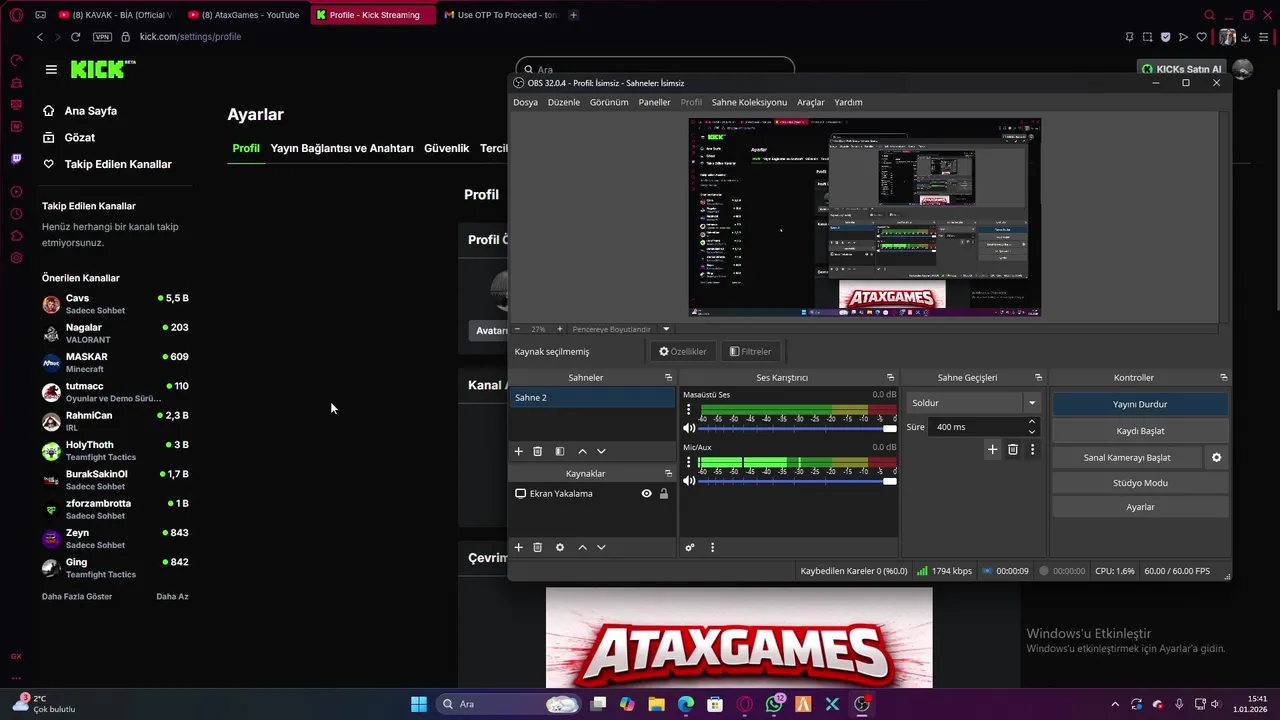Decrease Süre duration stepper down
Viewport: 1280px width, 720px height.
tap(1032, 432)
